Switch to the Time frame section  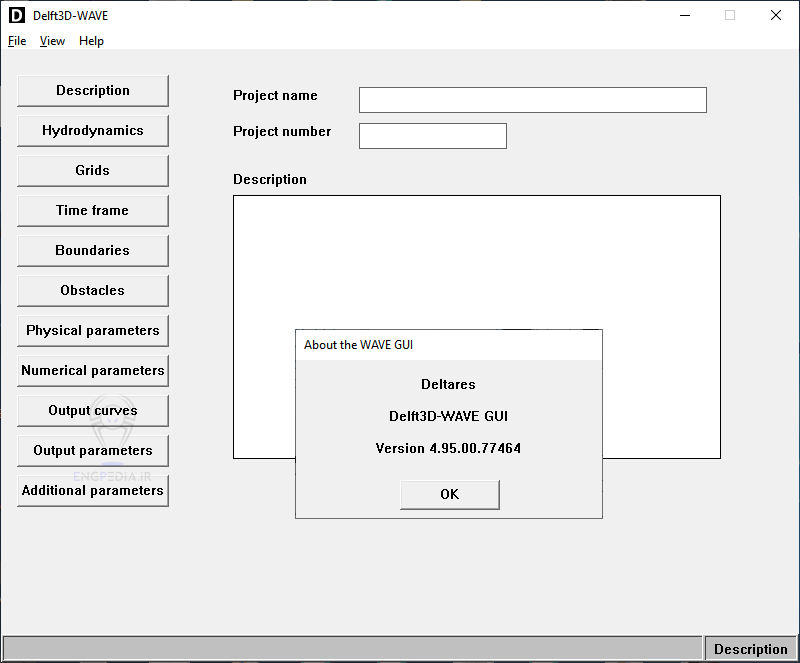point(93,211)
